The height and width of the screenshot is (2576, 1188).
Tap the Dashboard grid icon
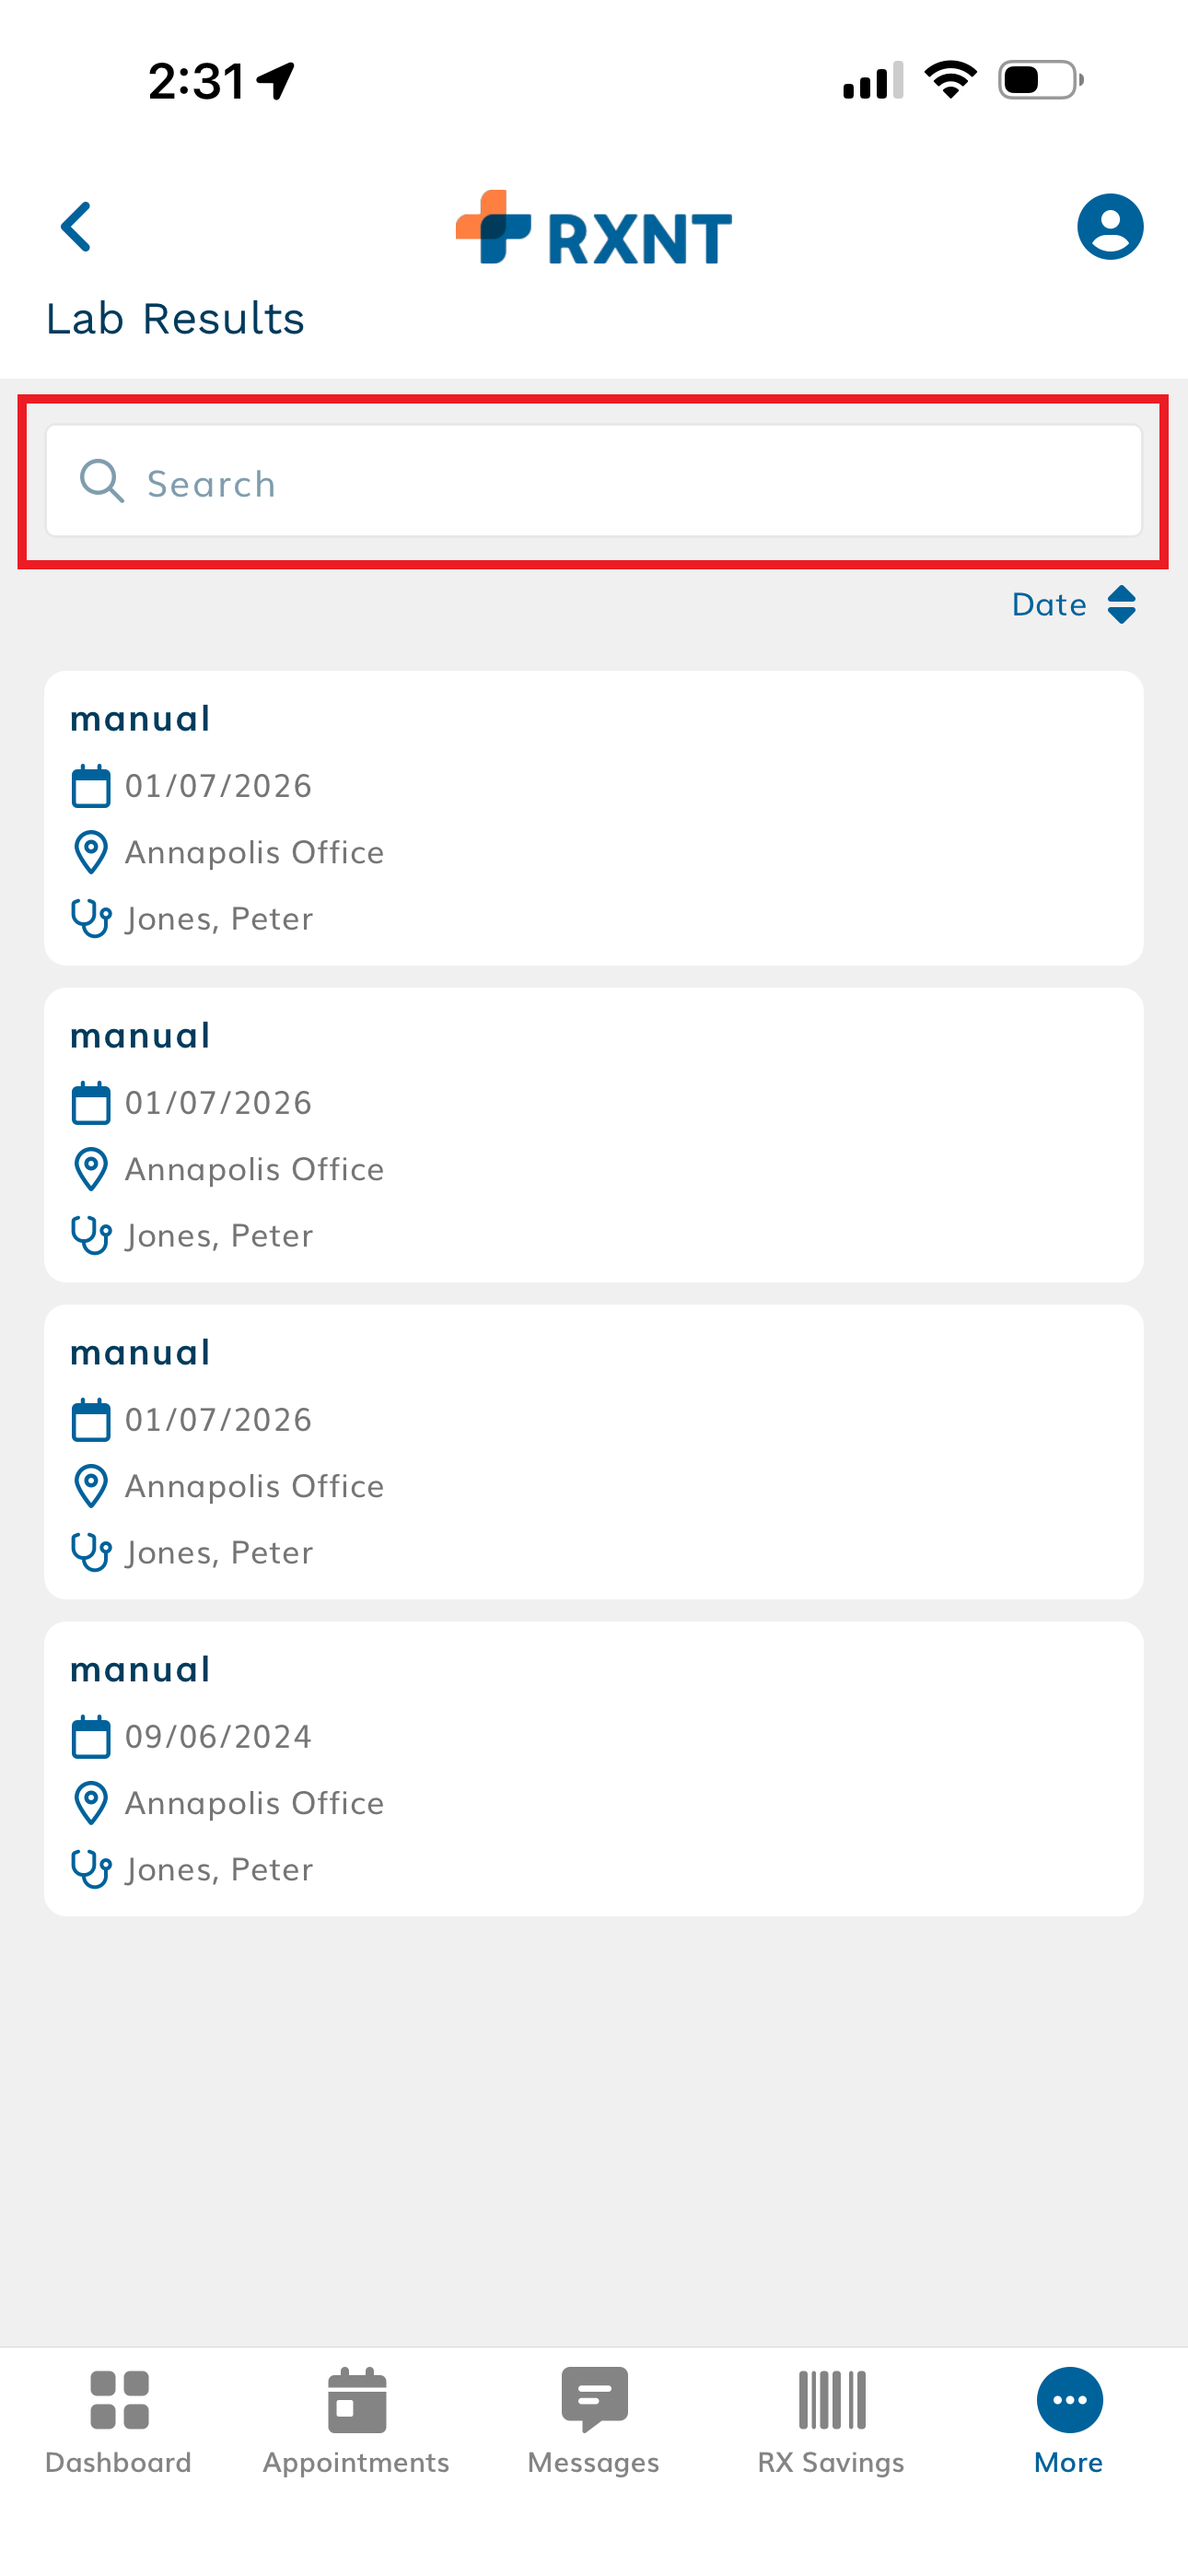pyautogui.click(x=119, y=2399)
